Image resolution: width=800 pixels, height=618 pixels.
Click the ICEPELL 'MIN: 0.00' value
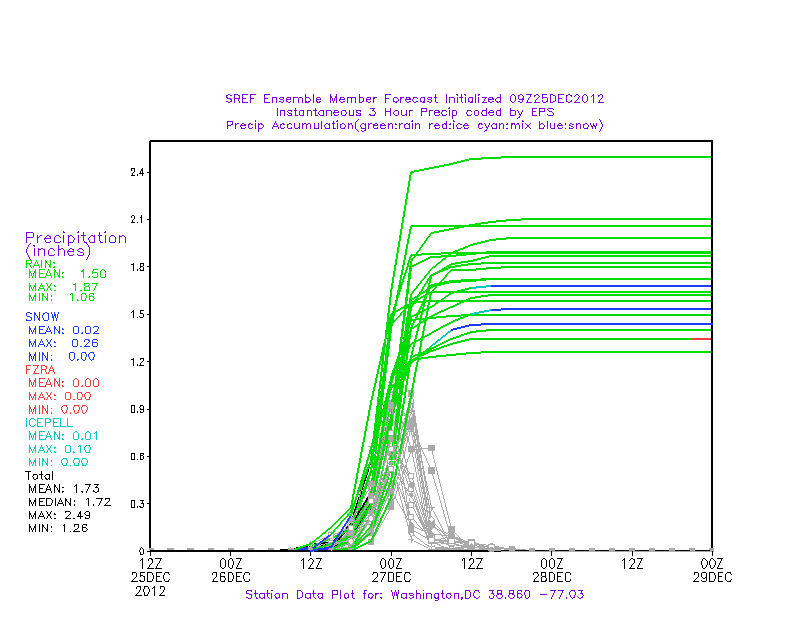tap(58, 462)
